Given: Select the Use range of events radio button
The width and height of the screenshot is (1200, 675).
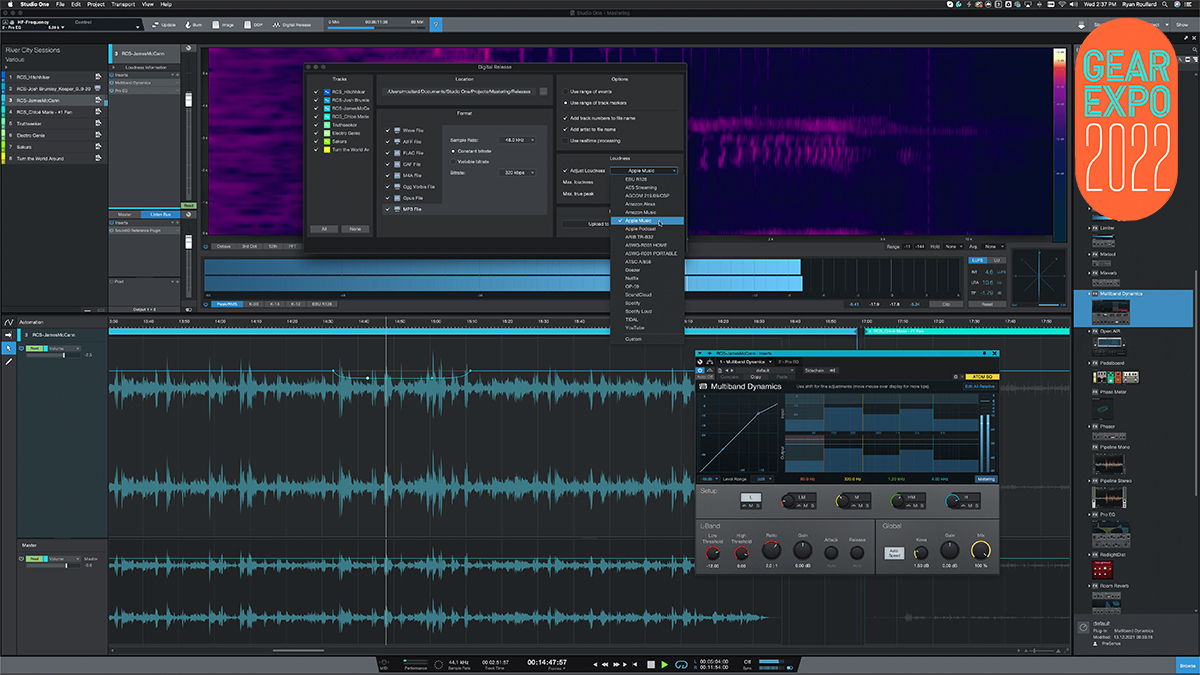Looking at the screenshot, I should click(x=564, y=91).
